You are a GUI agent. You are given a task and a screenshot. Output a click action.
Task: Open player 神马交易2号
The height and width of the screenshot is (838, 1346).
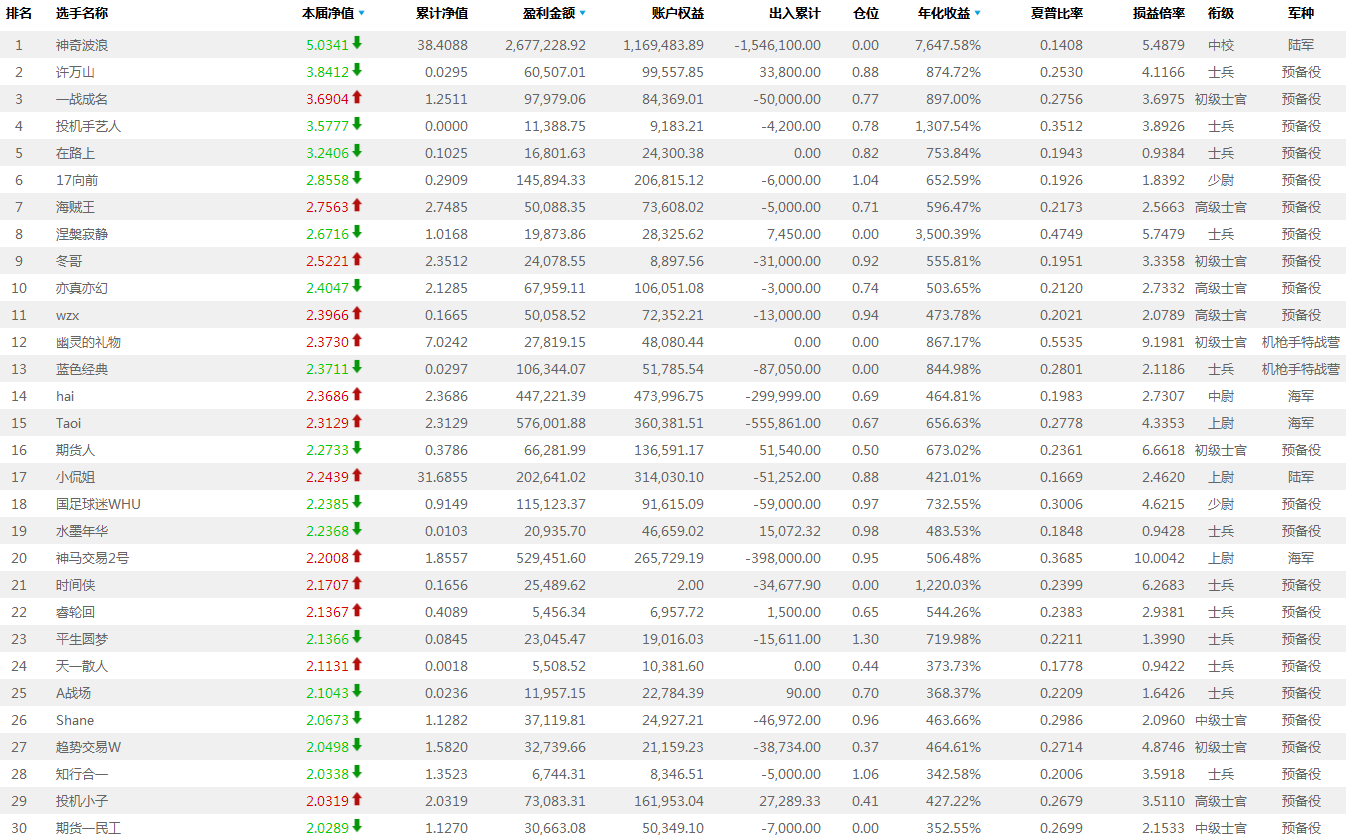tap(92, 558)
